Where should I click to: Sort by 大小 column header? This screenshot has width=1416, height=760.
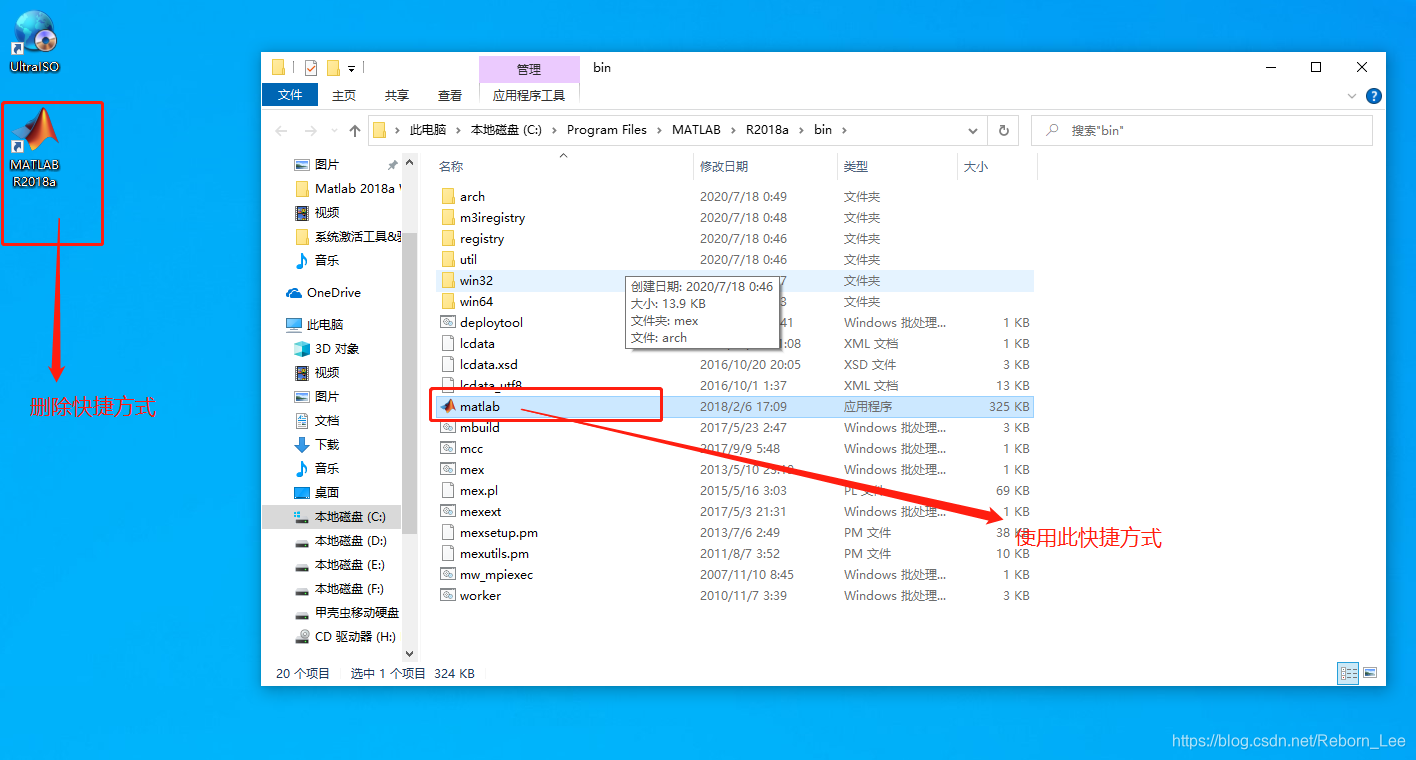[x=997, y=167]
